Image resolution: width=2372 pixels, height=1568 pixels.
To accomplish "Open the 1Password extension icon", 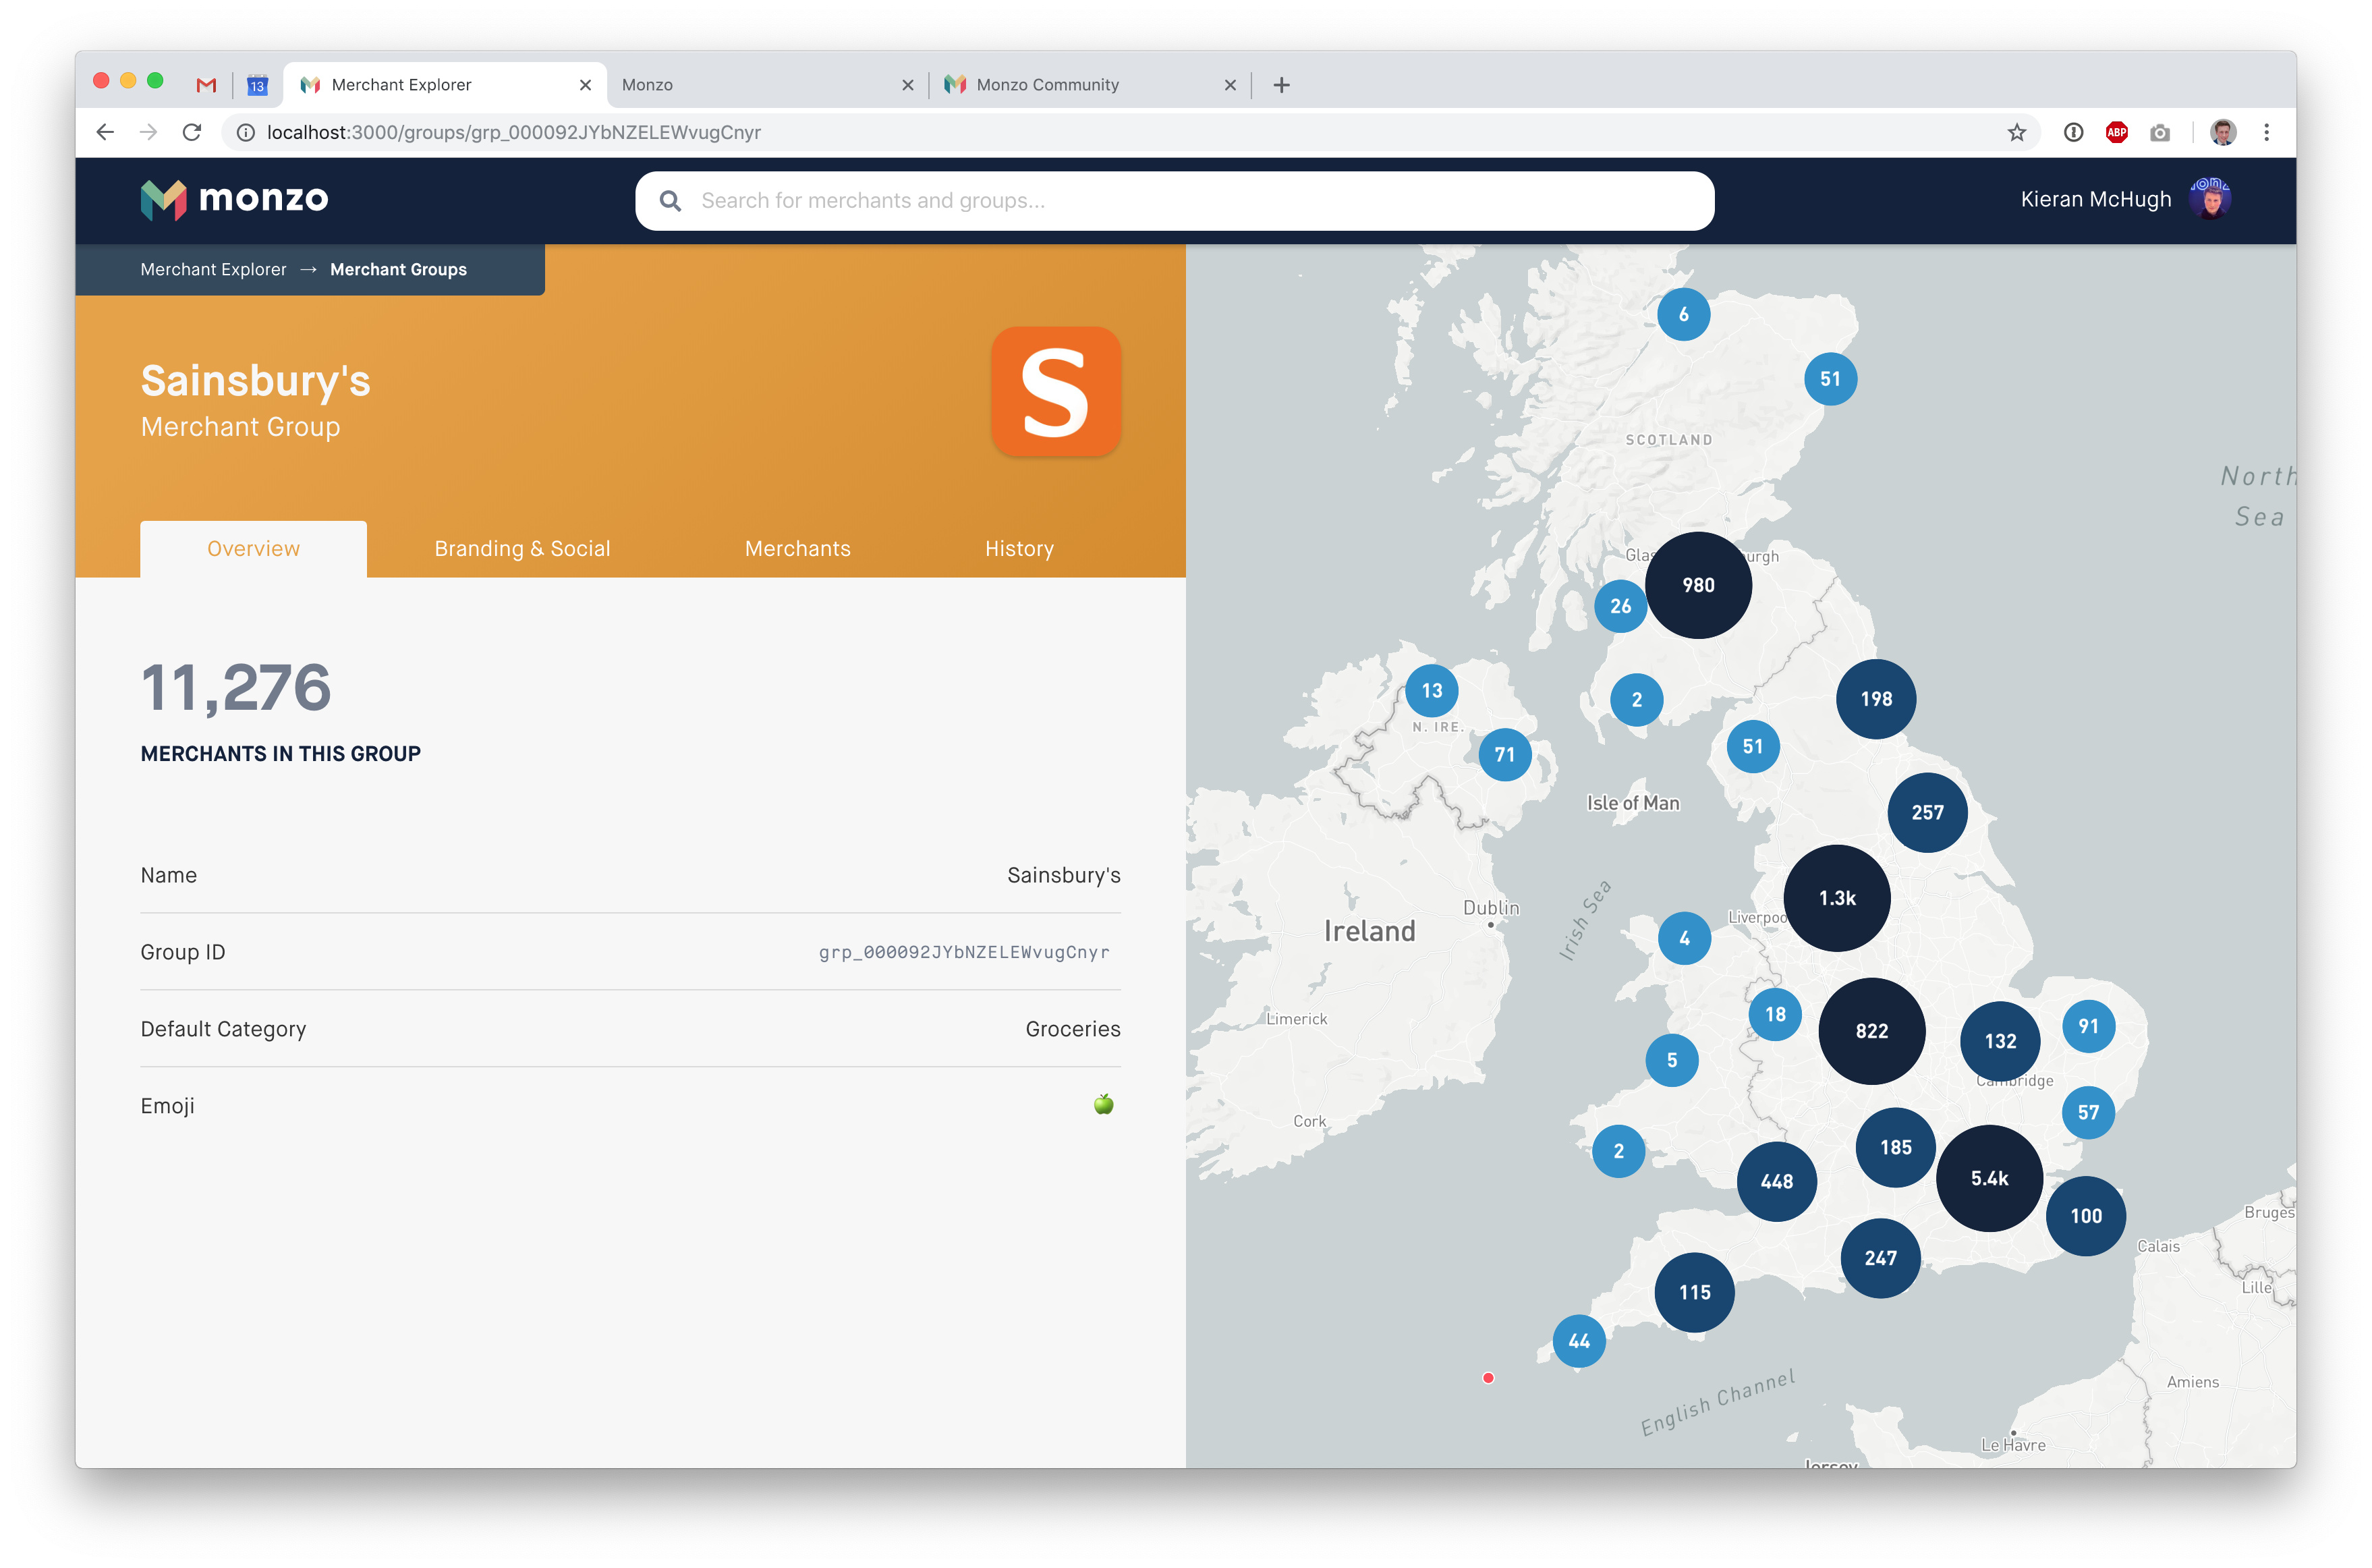I will coord(2073,132).
